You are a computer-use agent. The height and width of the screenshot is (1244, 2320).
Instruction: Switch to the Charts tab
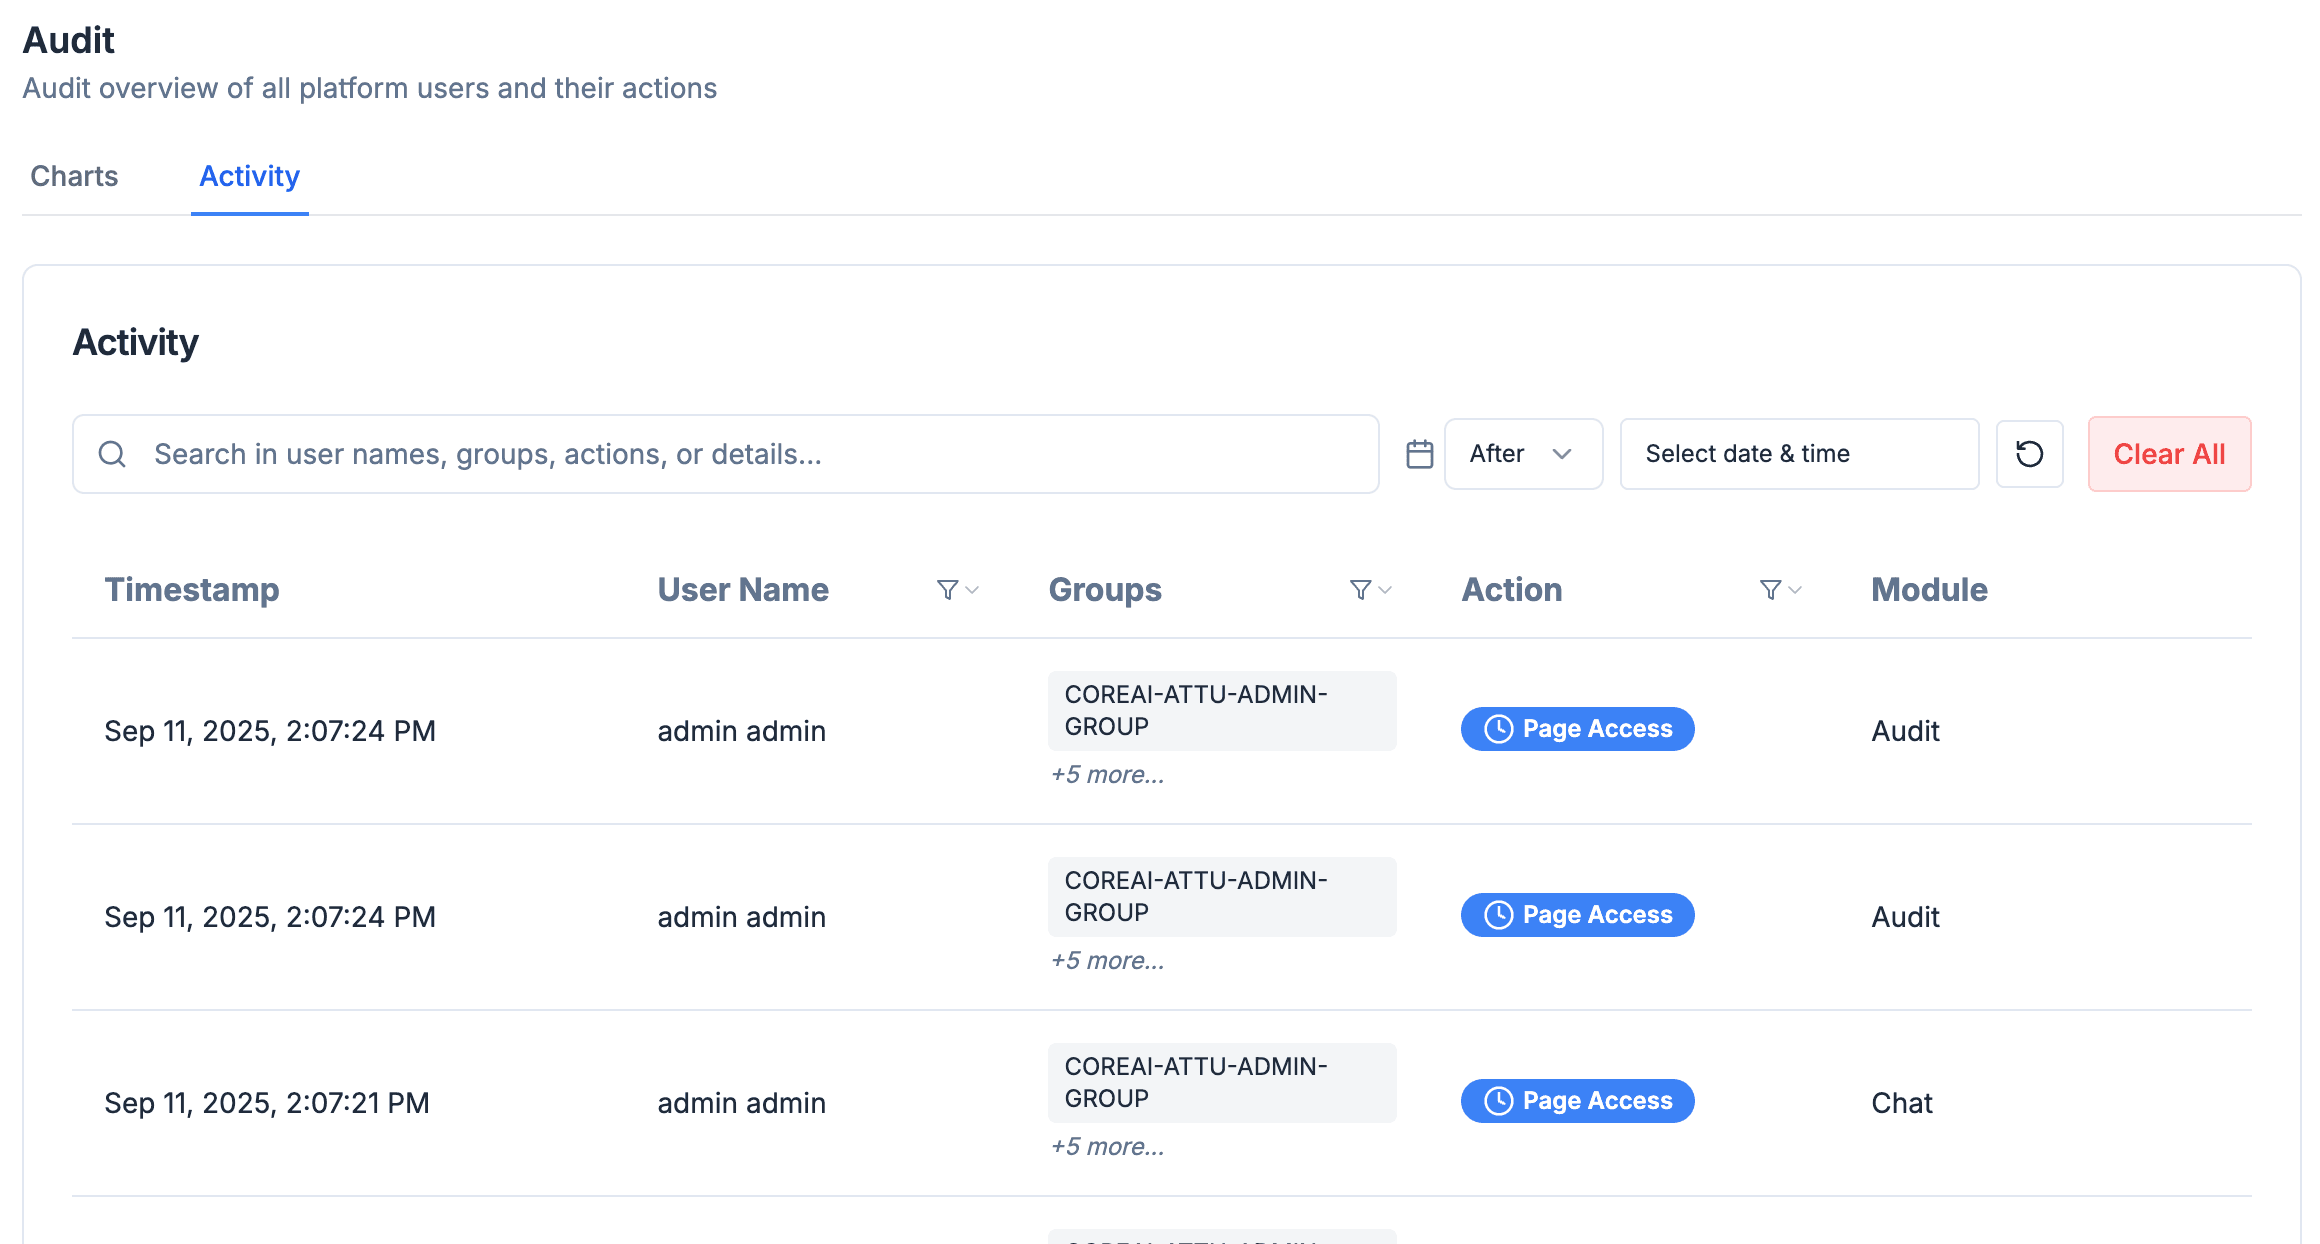(74, 176)
